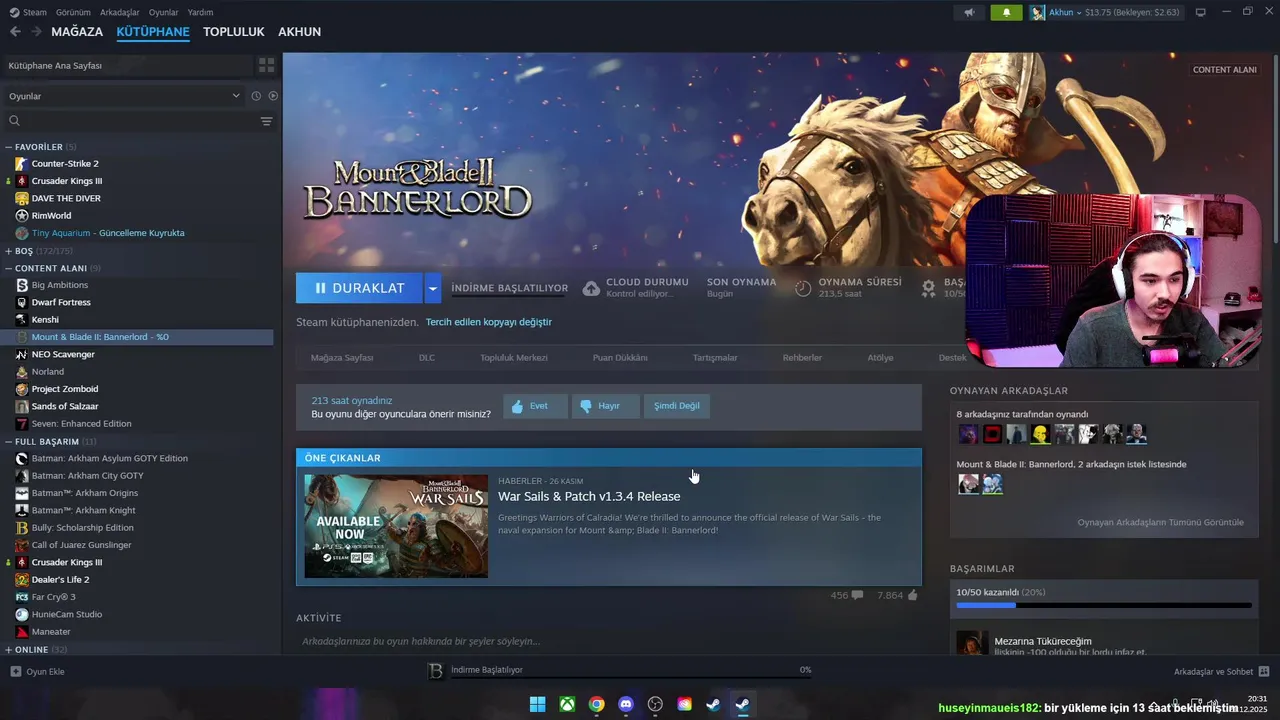Image resolution: width=1280 pixels, height=720 pixels.
Task: Open the War Sails news thumbnail
Action: point(396,526)
